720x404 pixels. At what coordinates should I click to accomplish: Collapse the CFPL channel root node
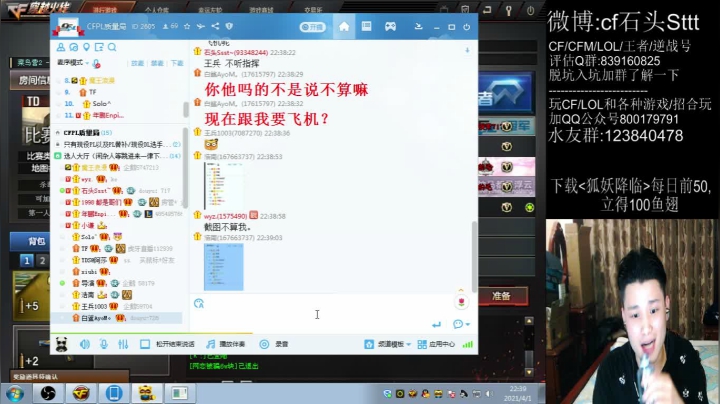57,133
